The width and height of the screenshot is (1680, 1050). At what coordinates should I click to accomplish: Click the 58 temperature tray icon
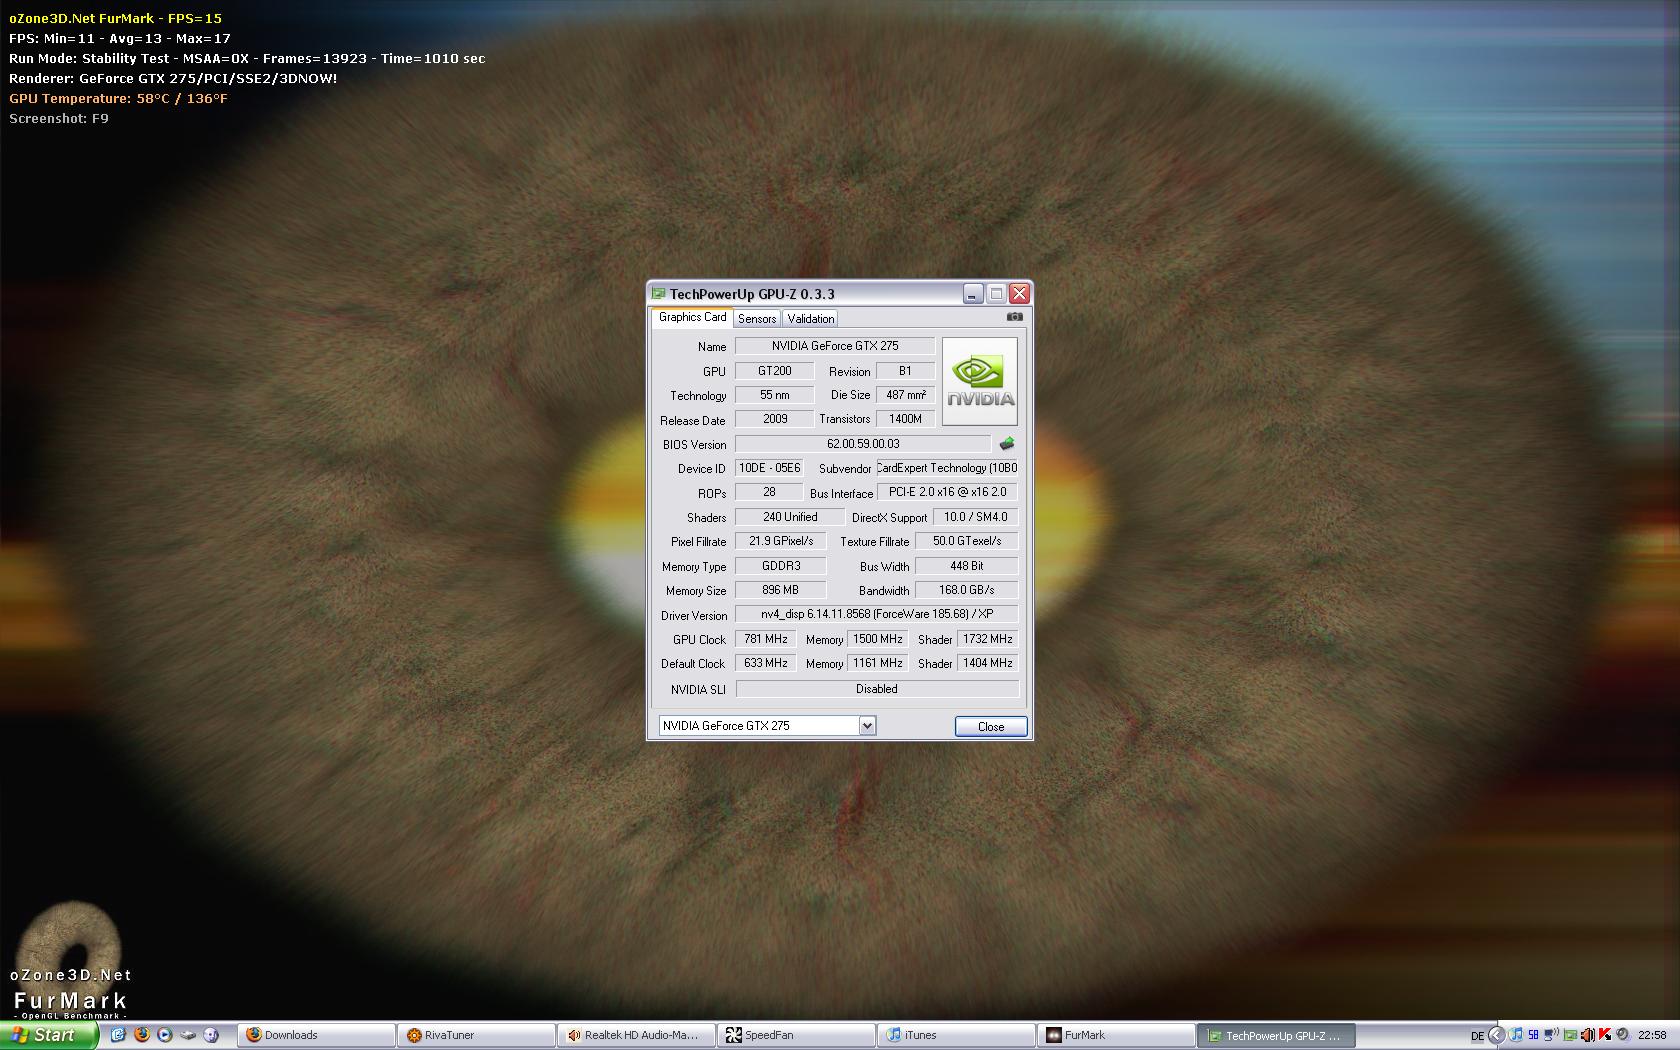1533,1035
